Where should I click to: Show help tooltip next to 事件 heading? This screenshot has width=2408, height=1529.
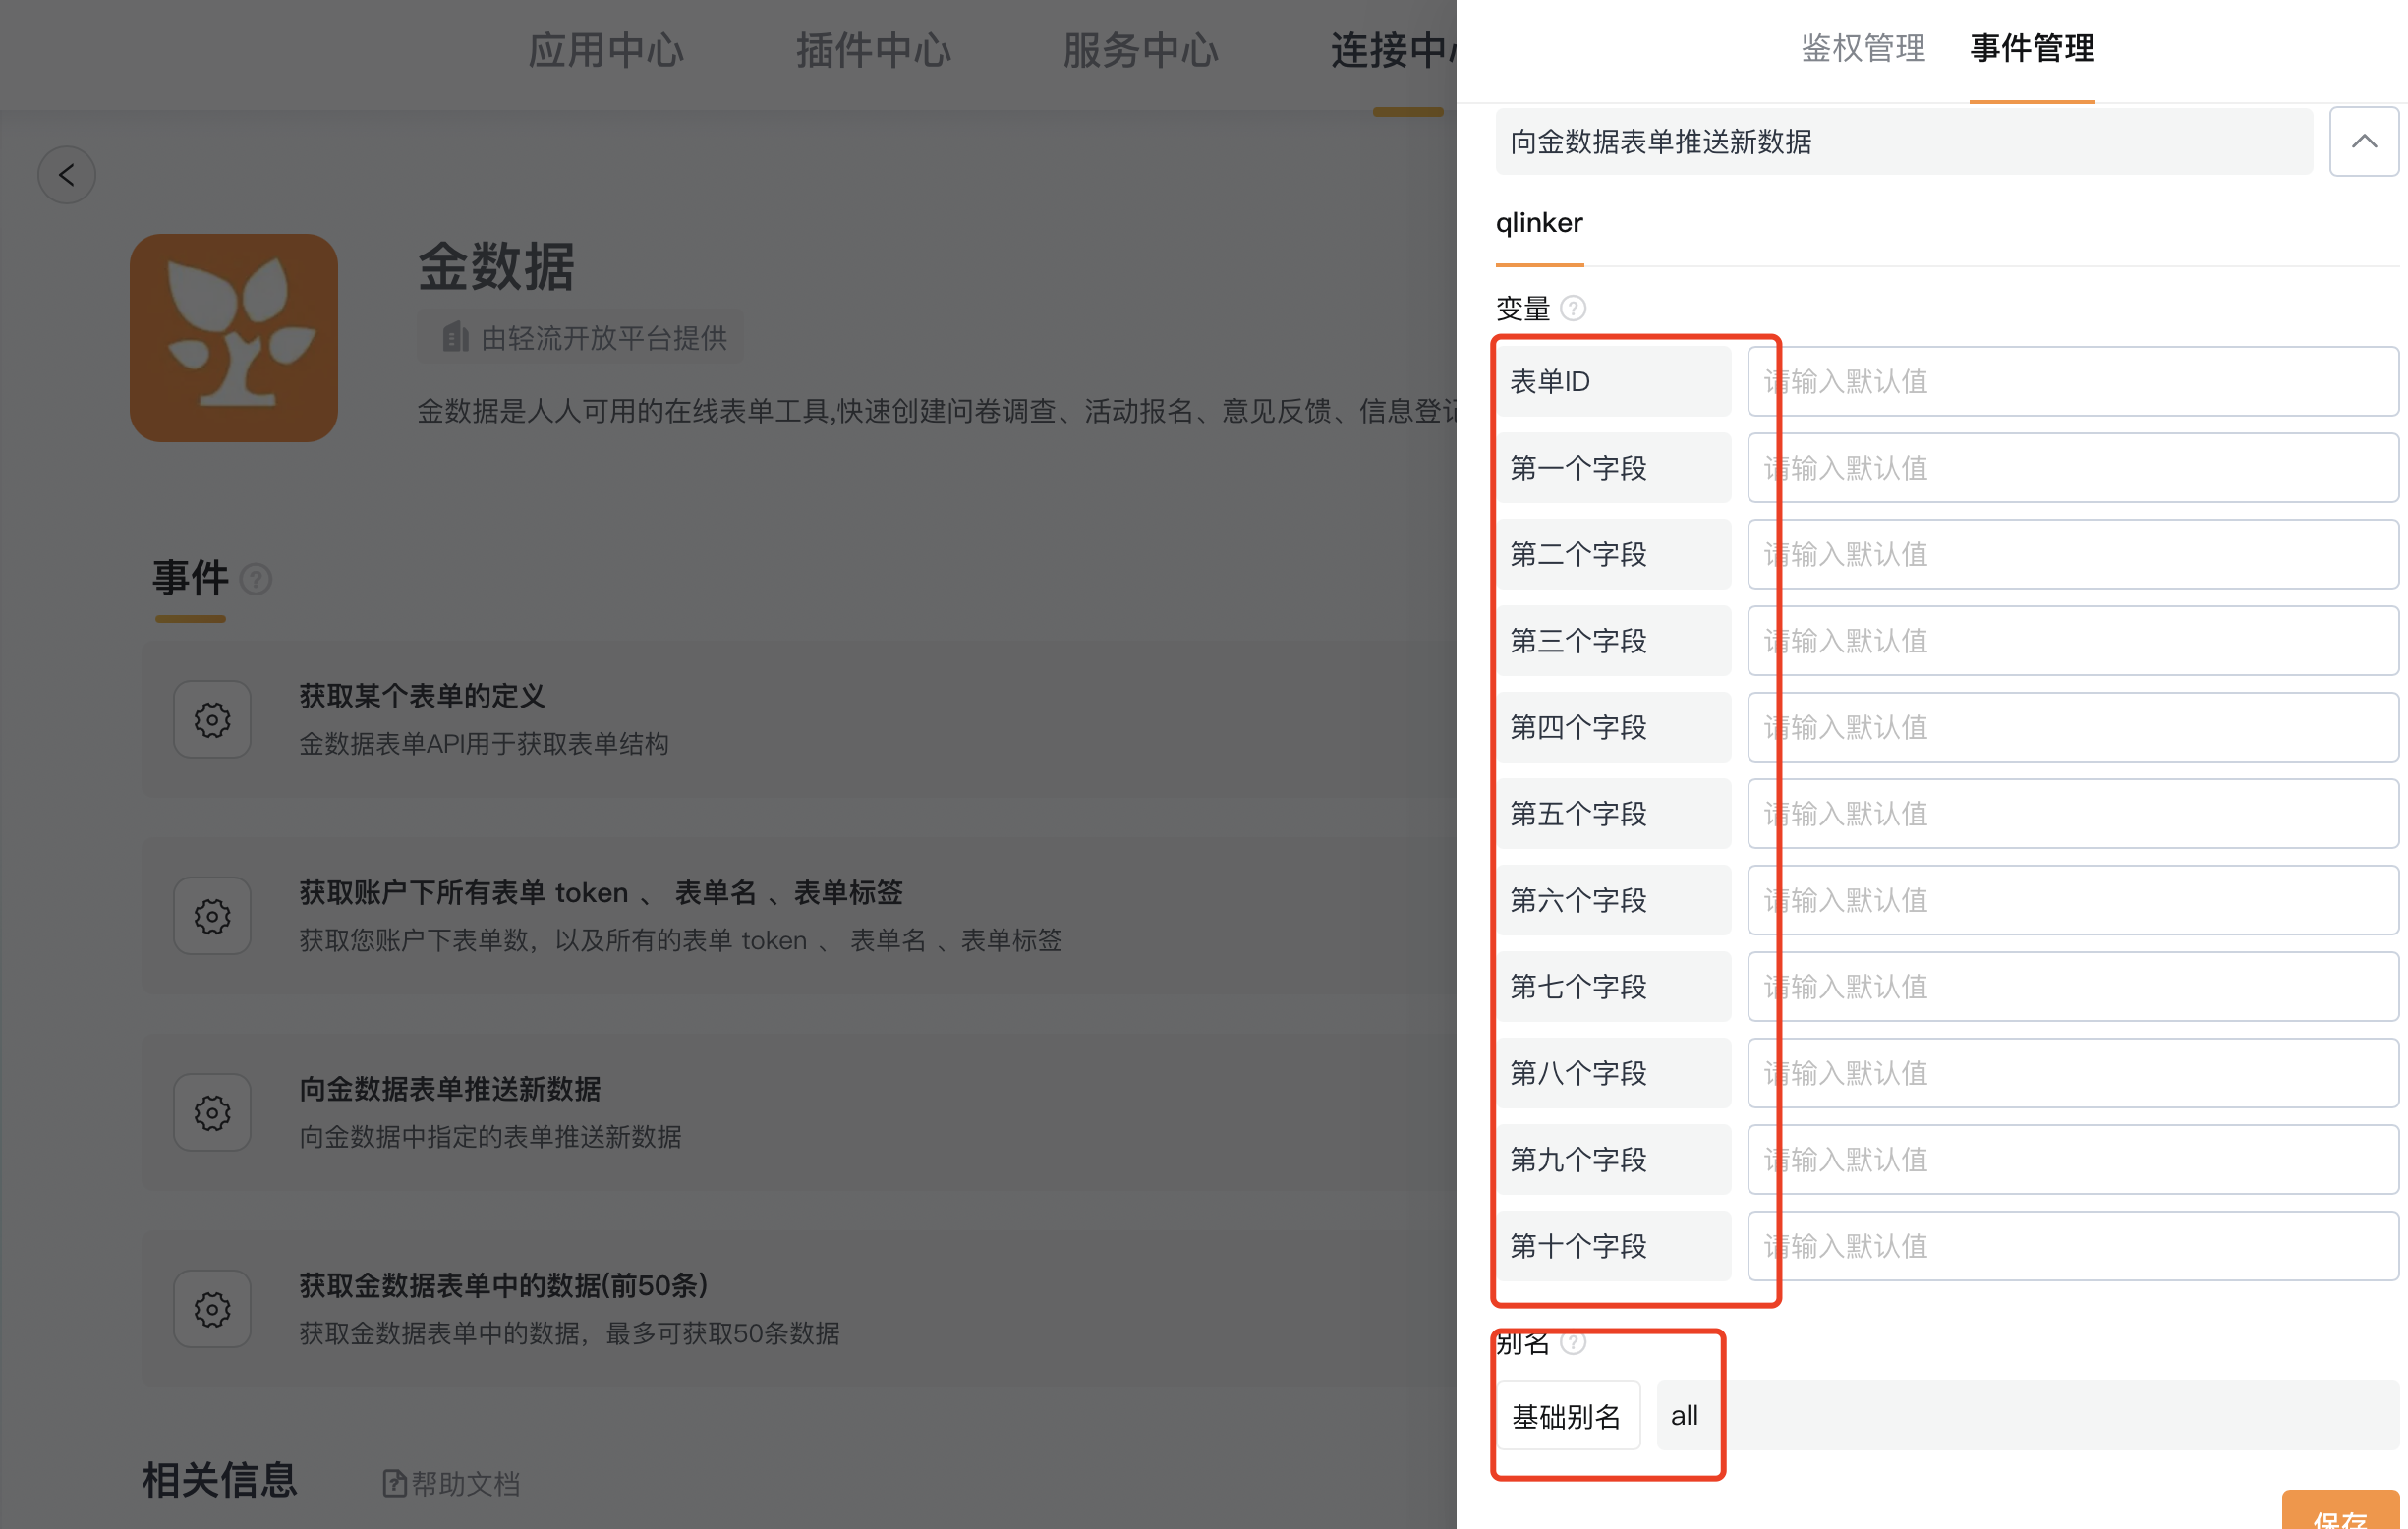pos(256,579)
